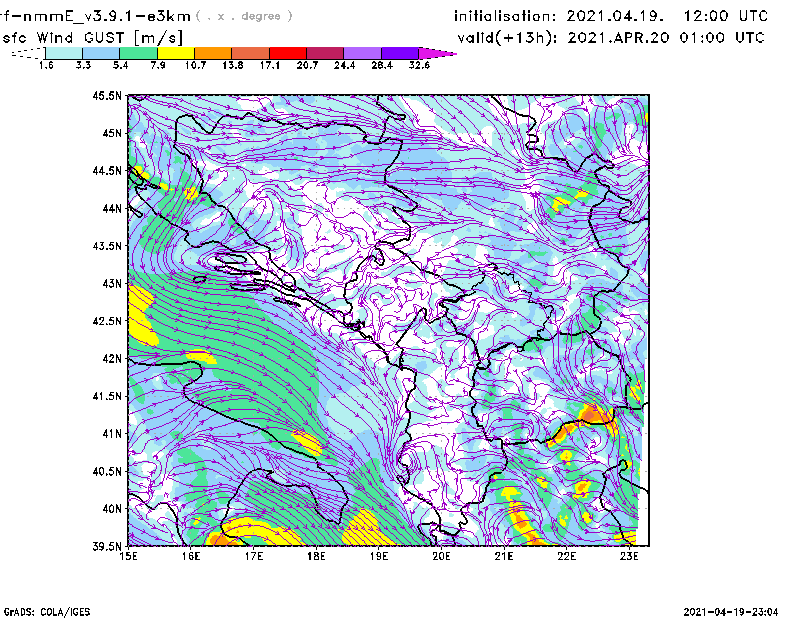Click the yellow 7.9–10.7 legend swatch
The height and width of the screenshot is (618, 800).
[176, 53]
